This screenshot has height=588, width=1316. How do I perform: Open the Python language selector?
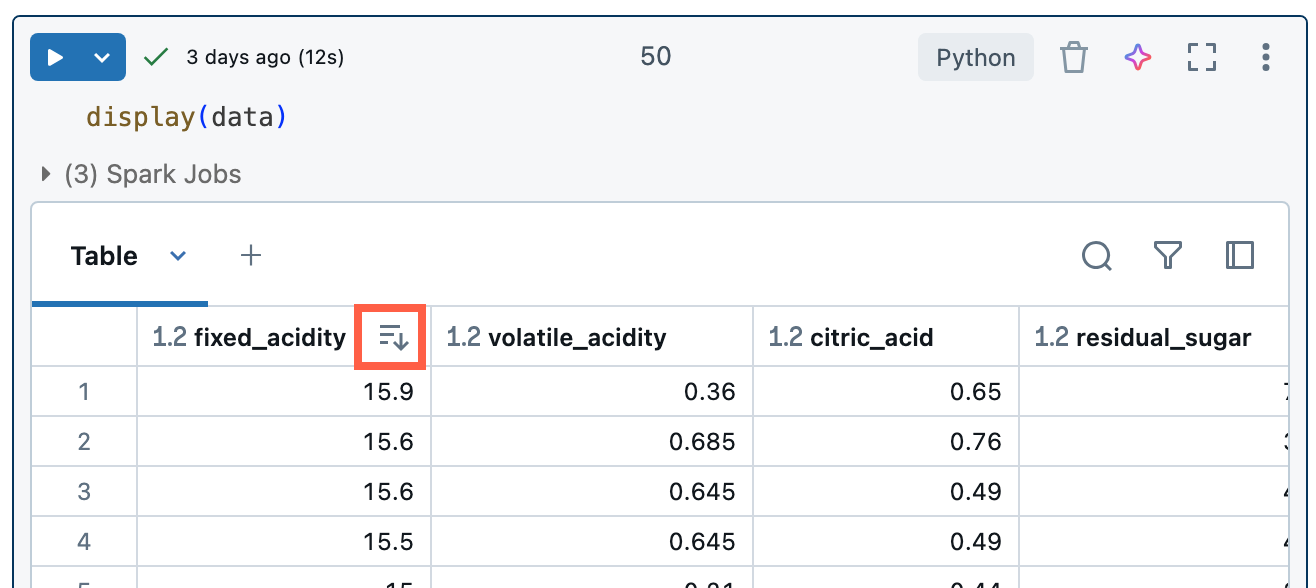[975, 57]
